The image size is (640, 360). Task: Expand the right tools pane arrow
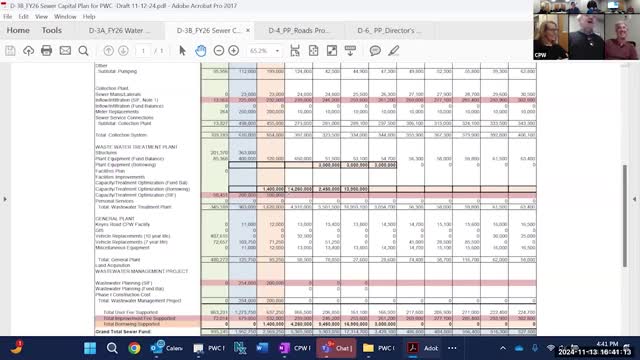pos(634,199)
